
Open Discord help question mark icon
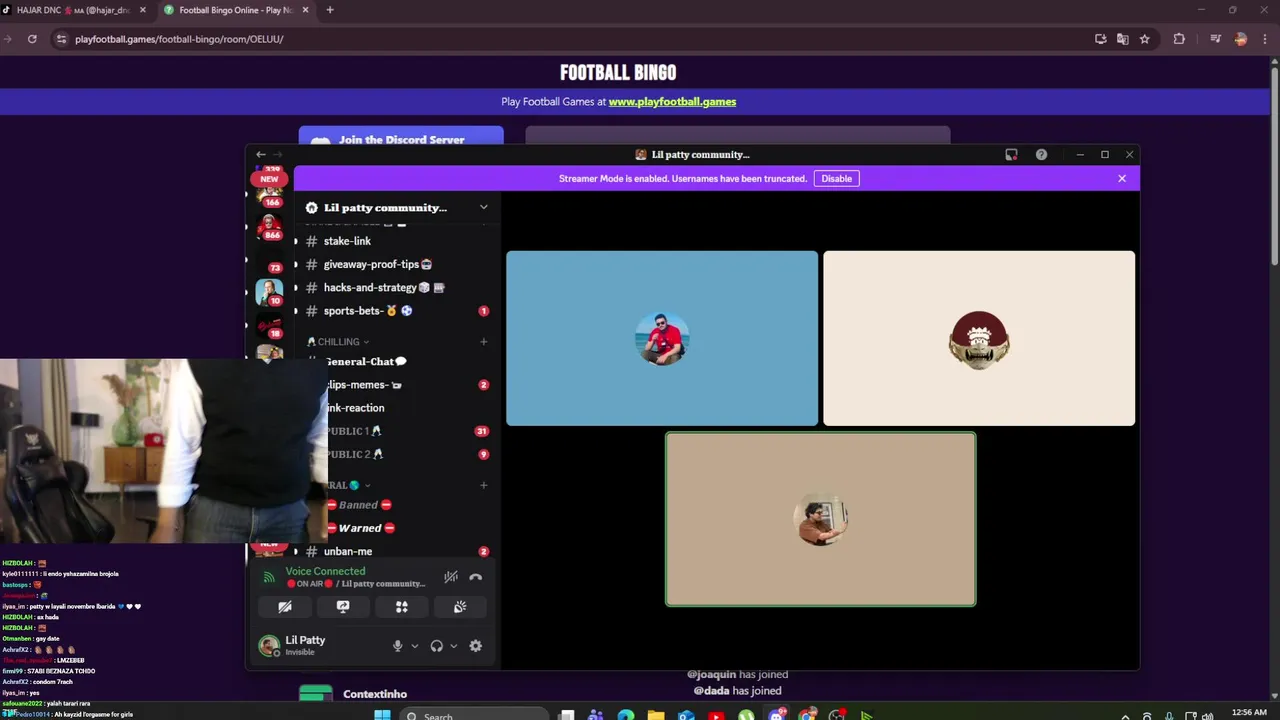(x=1041, y=155)
